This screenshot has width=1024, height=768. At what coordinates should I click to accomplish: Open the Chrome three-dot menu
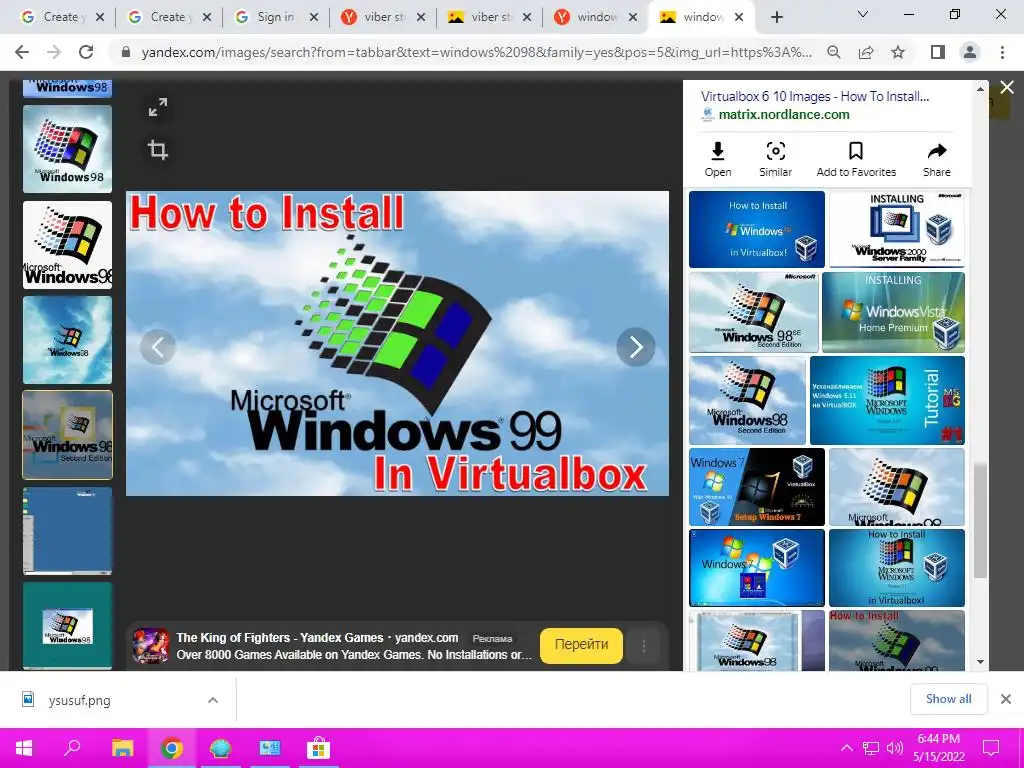tap(1002, 52)
